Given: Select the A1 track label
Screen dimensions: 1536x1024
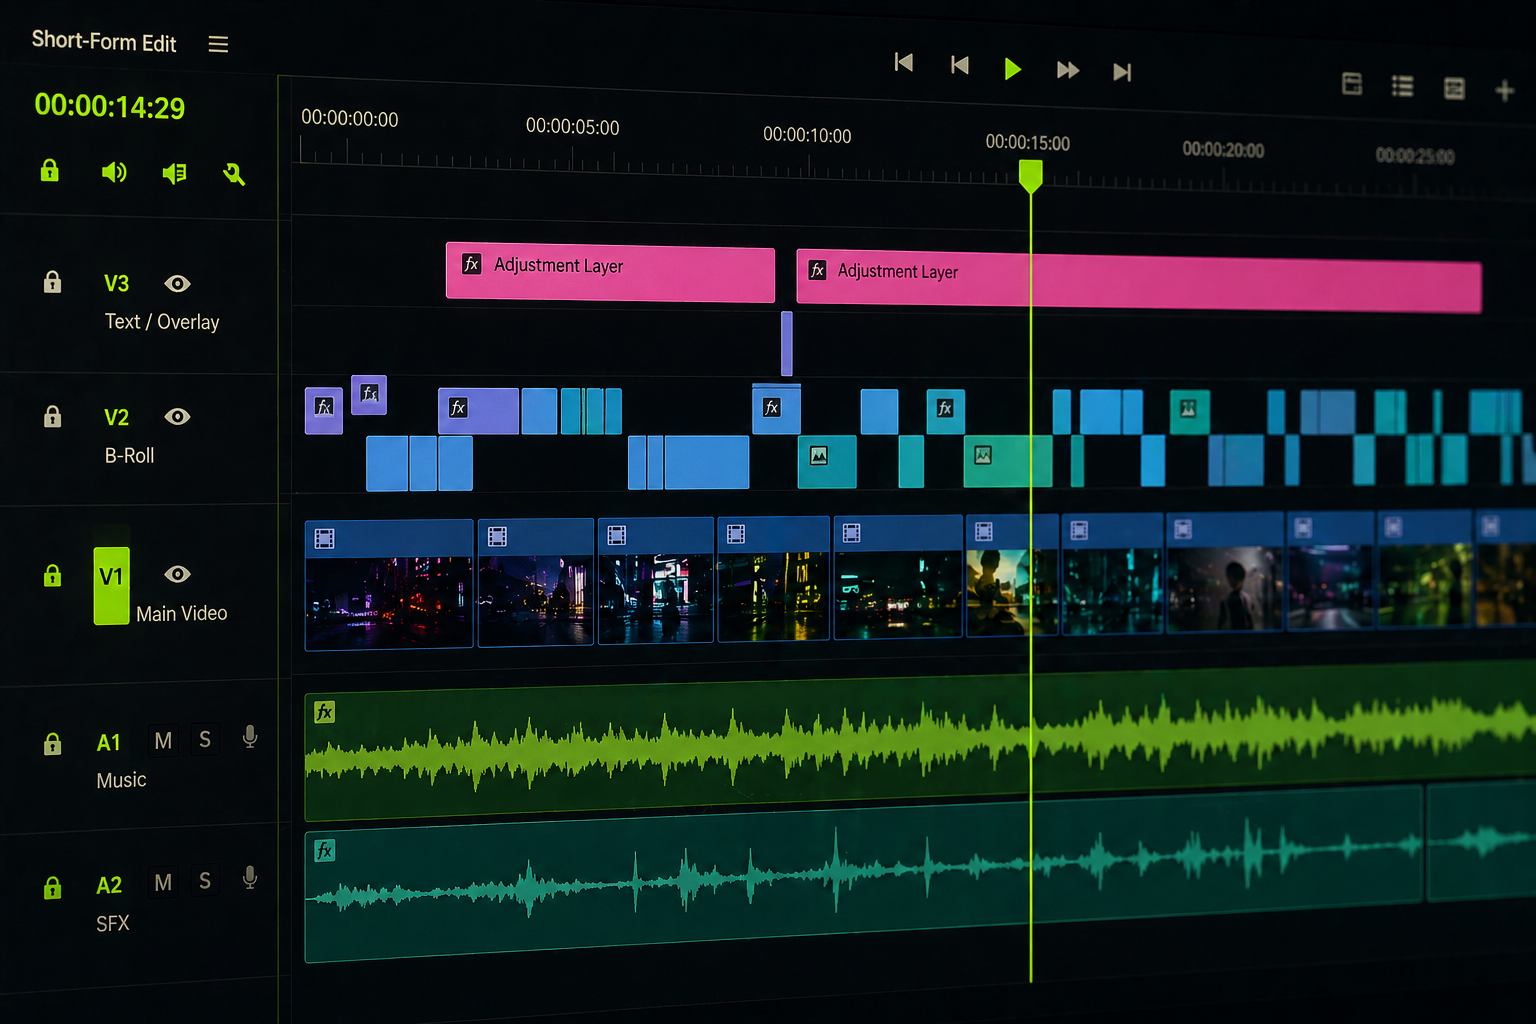Looking at the screenshot, I should click(x=109, y=743).
